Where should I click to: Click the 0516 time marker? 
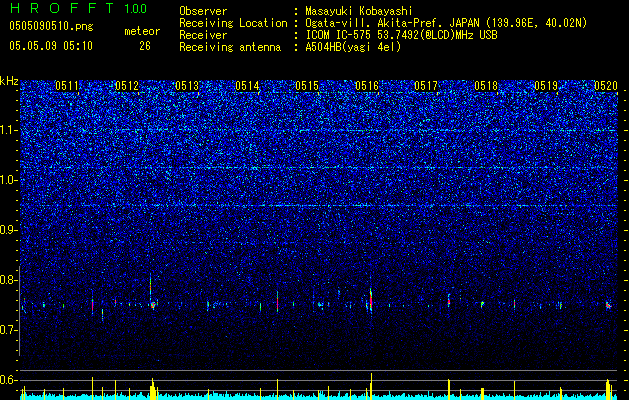(367, 86)
